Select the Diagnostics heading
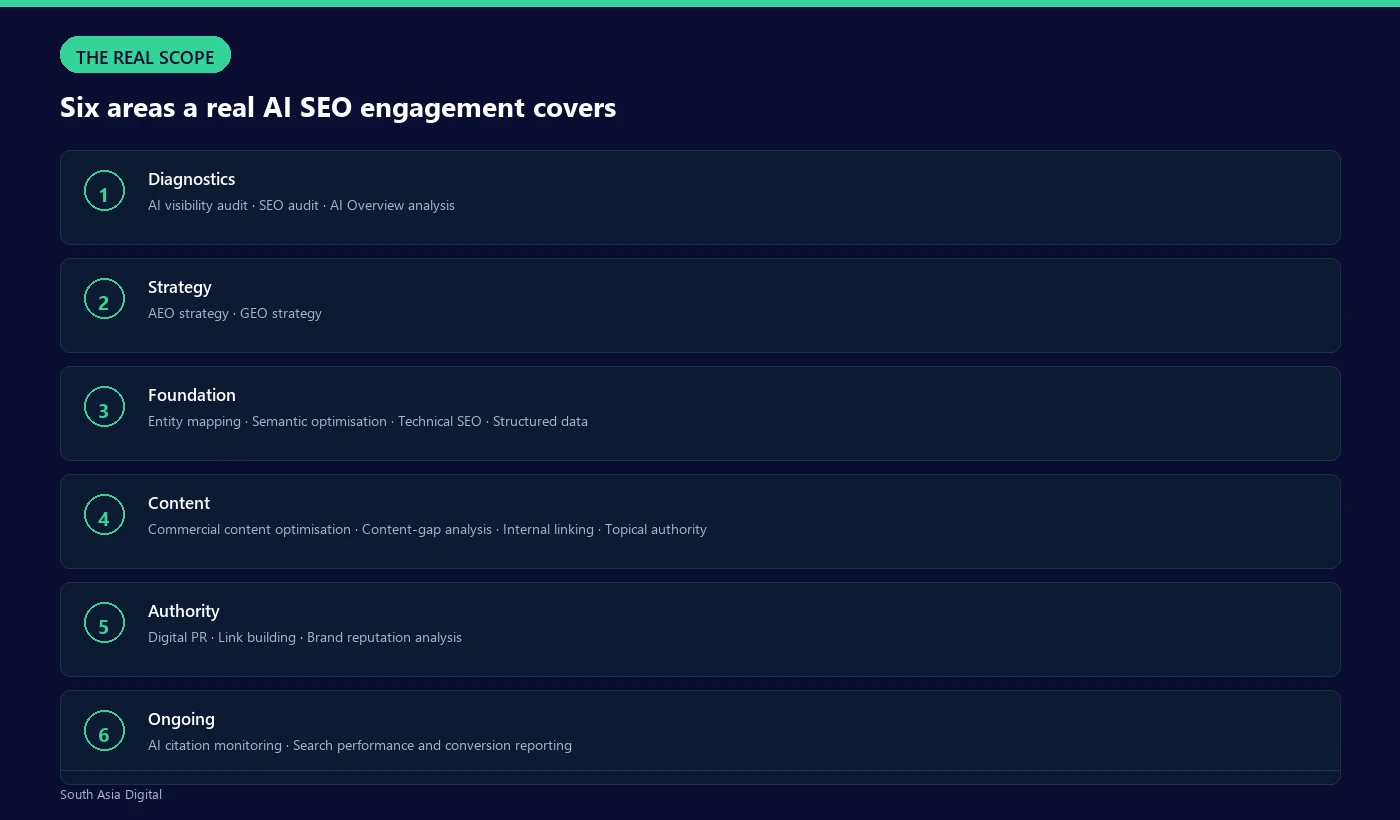 [x=191, y=179]
